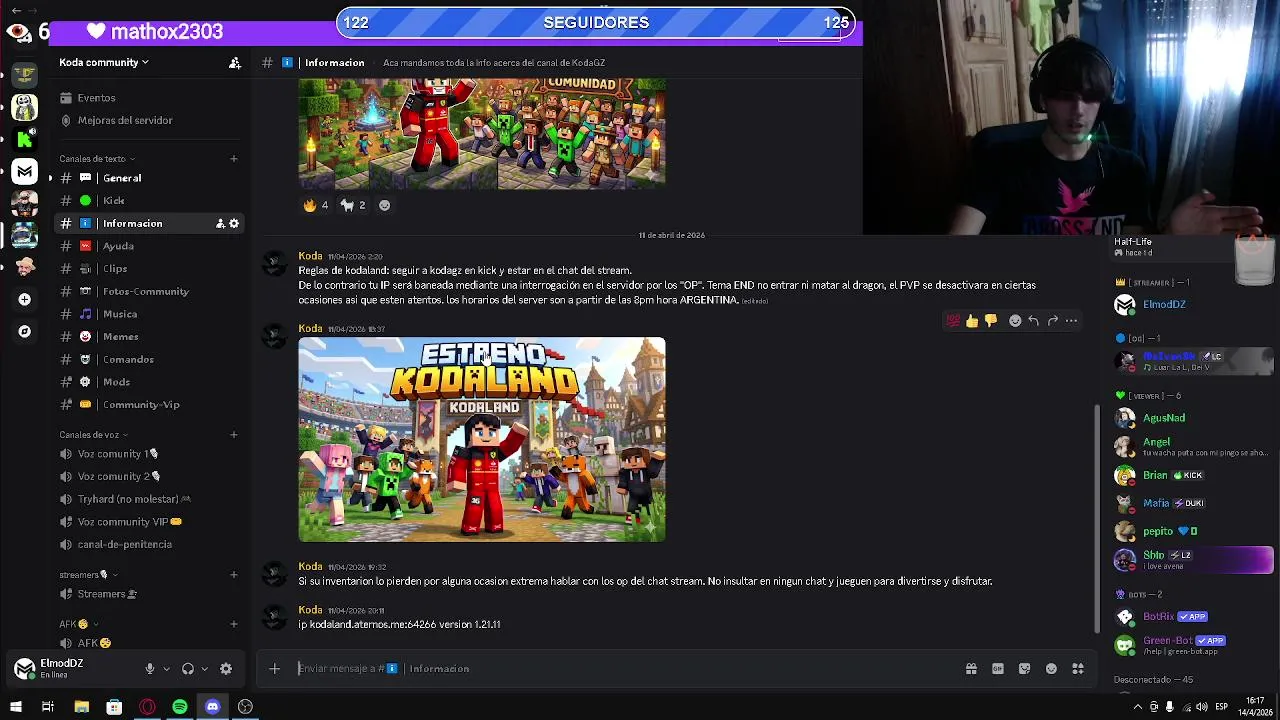Image resolution: width=1280 pixels, height=720 pixels.
Task: Go to the Memes channel
Action: 120,337
